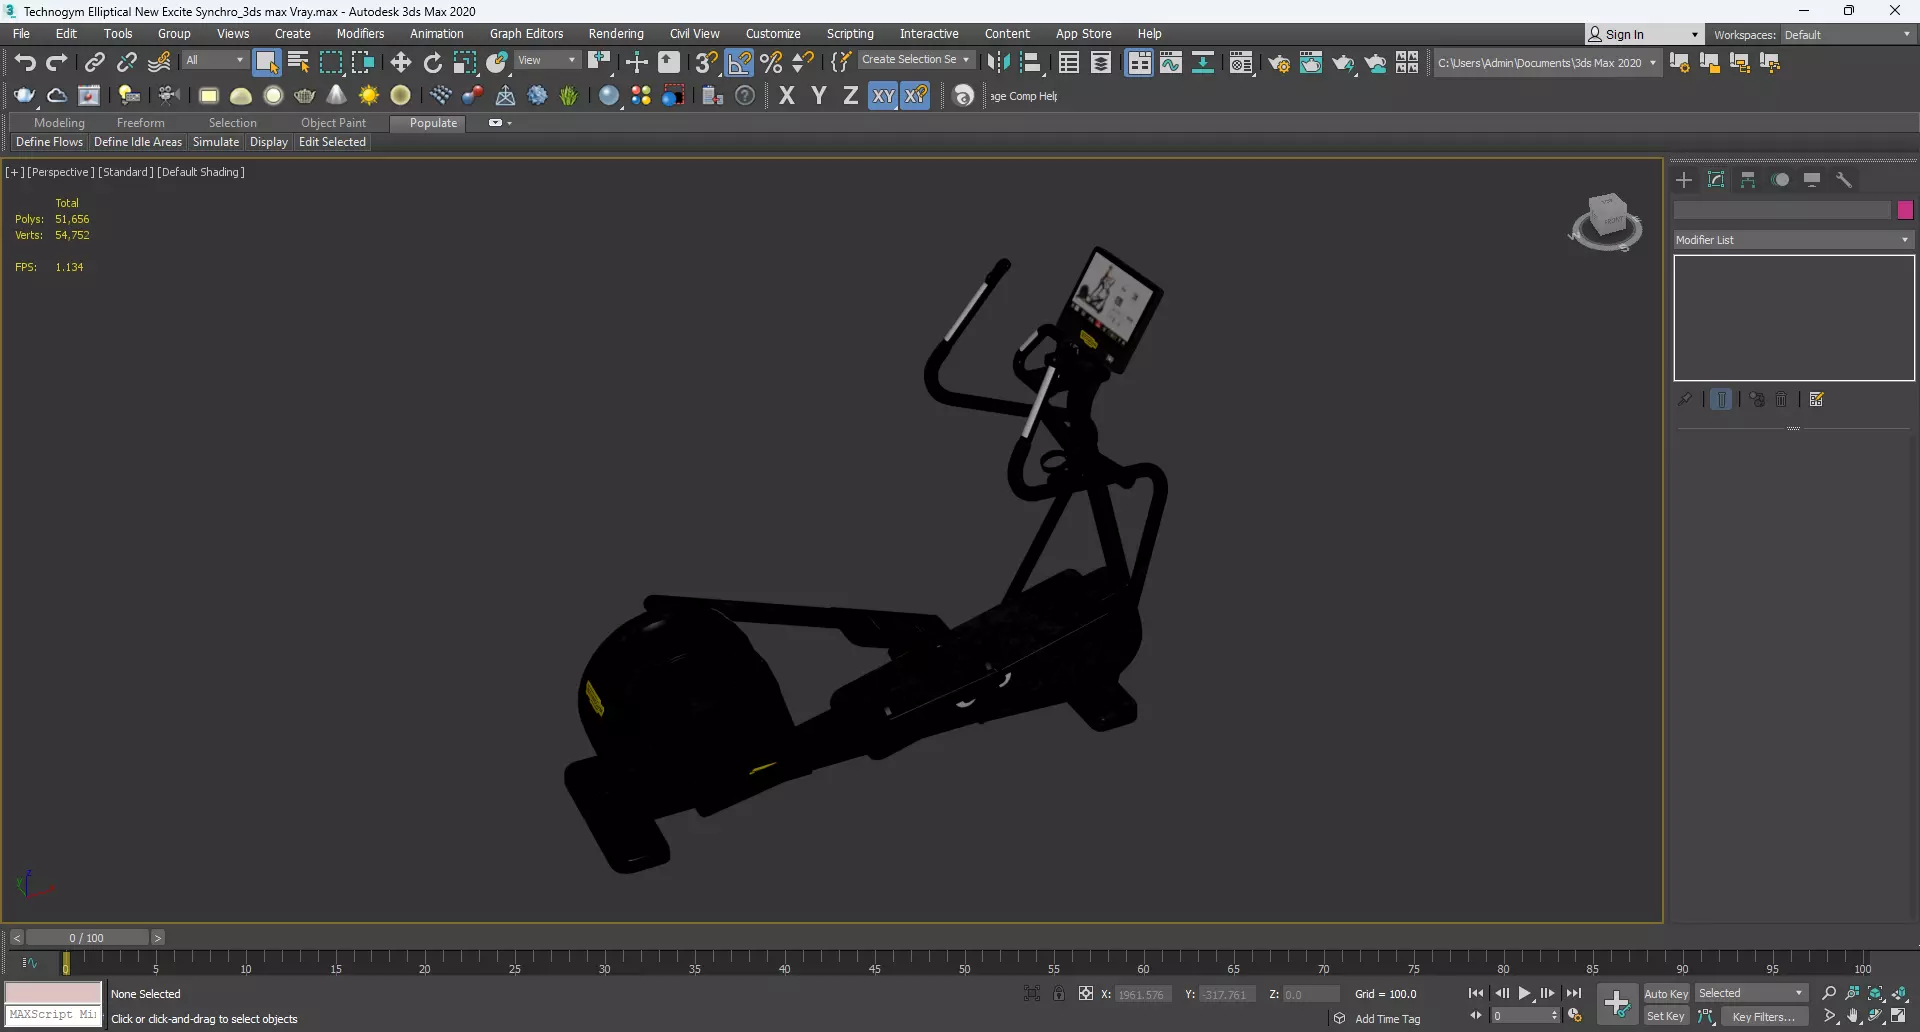Activate the Select and Rotate tool
1920x1032 pixels.
pos(432,62)
